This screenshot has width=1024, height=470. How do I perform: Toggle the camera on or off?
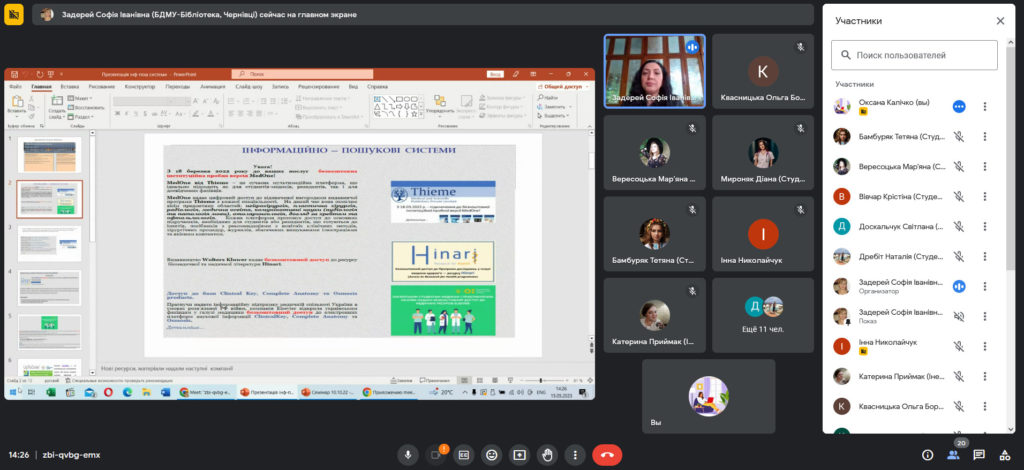click(435, 454)
